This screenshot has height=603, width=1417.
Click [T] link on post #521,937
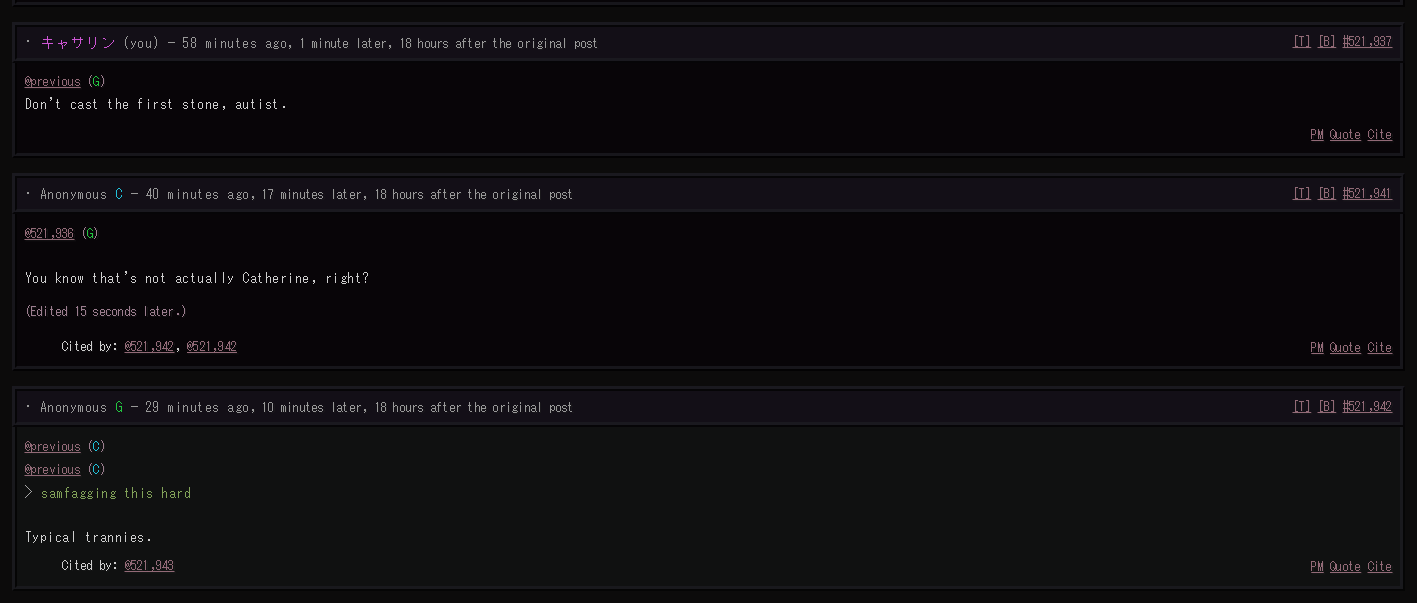[1301, 42]
